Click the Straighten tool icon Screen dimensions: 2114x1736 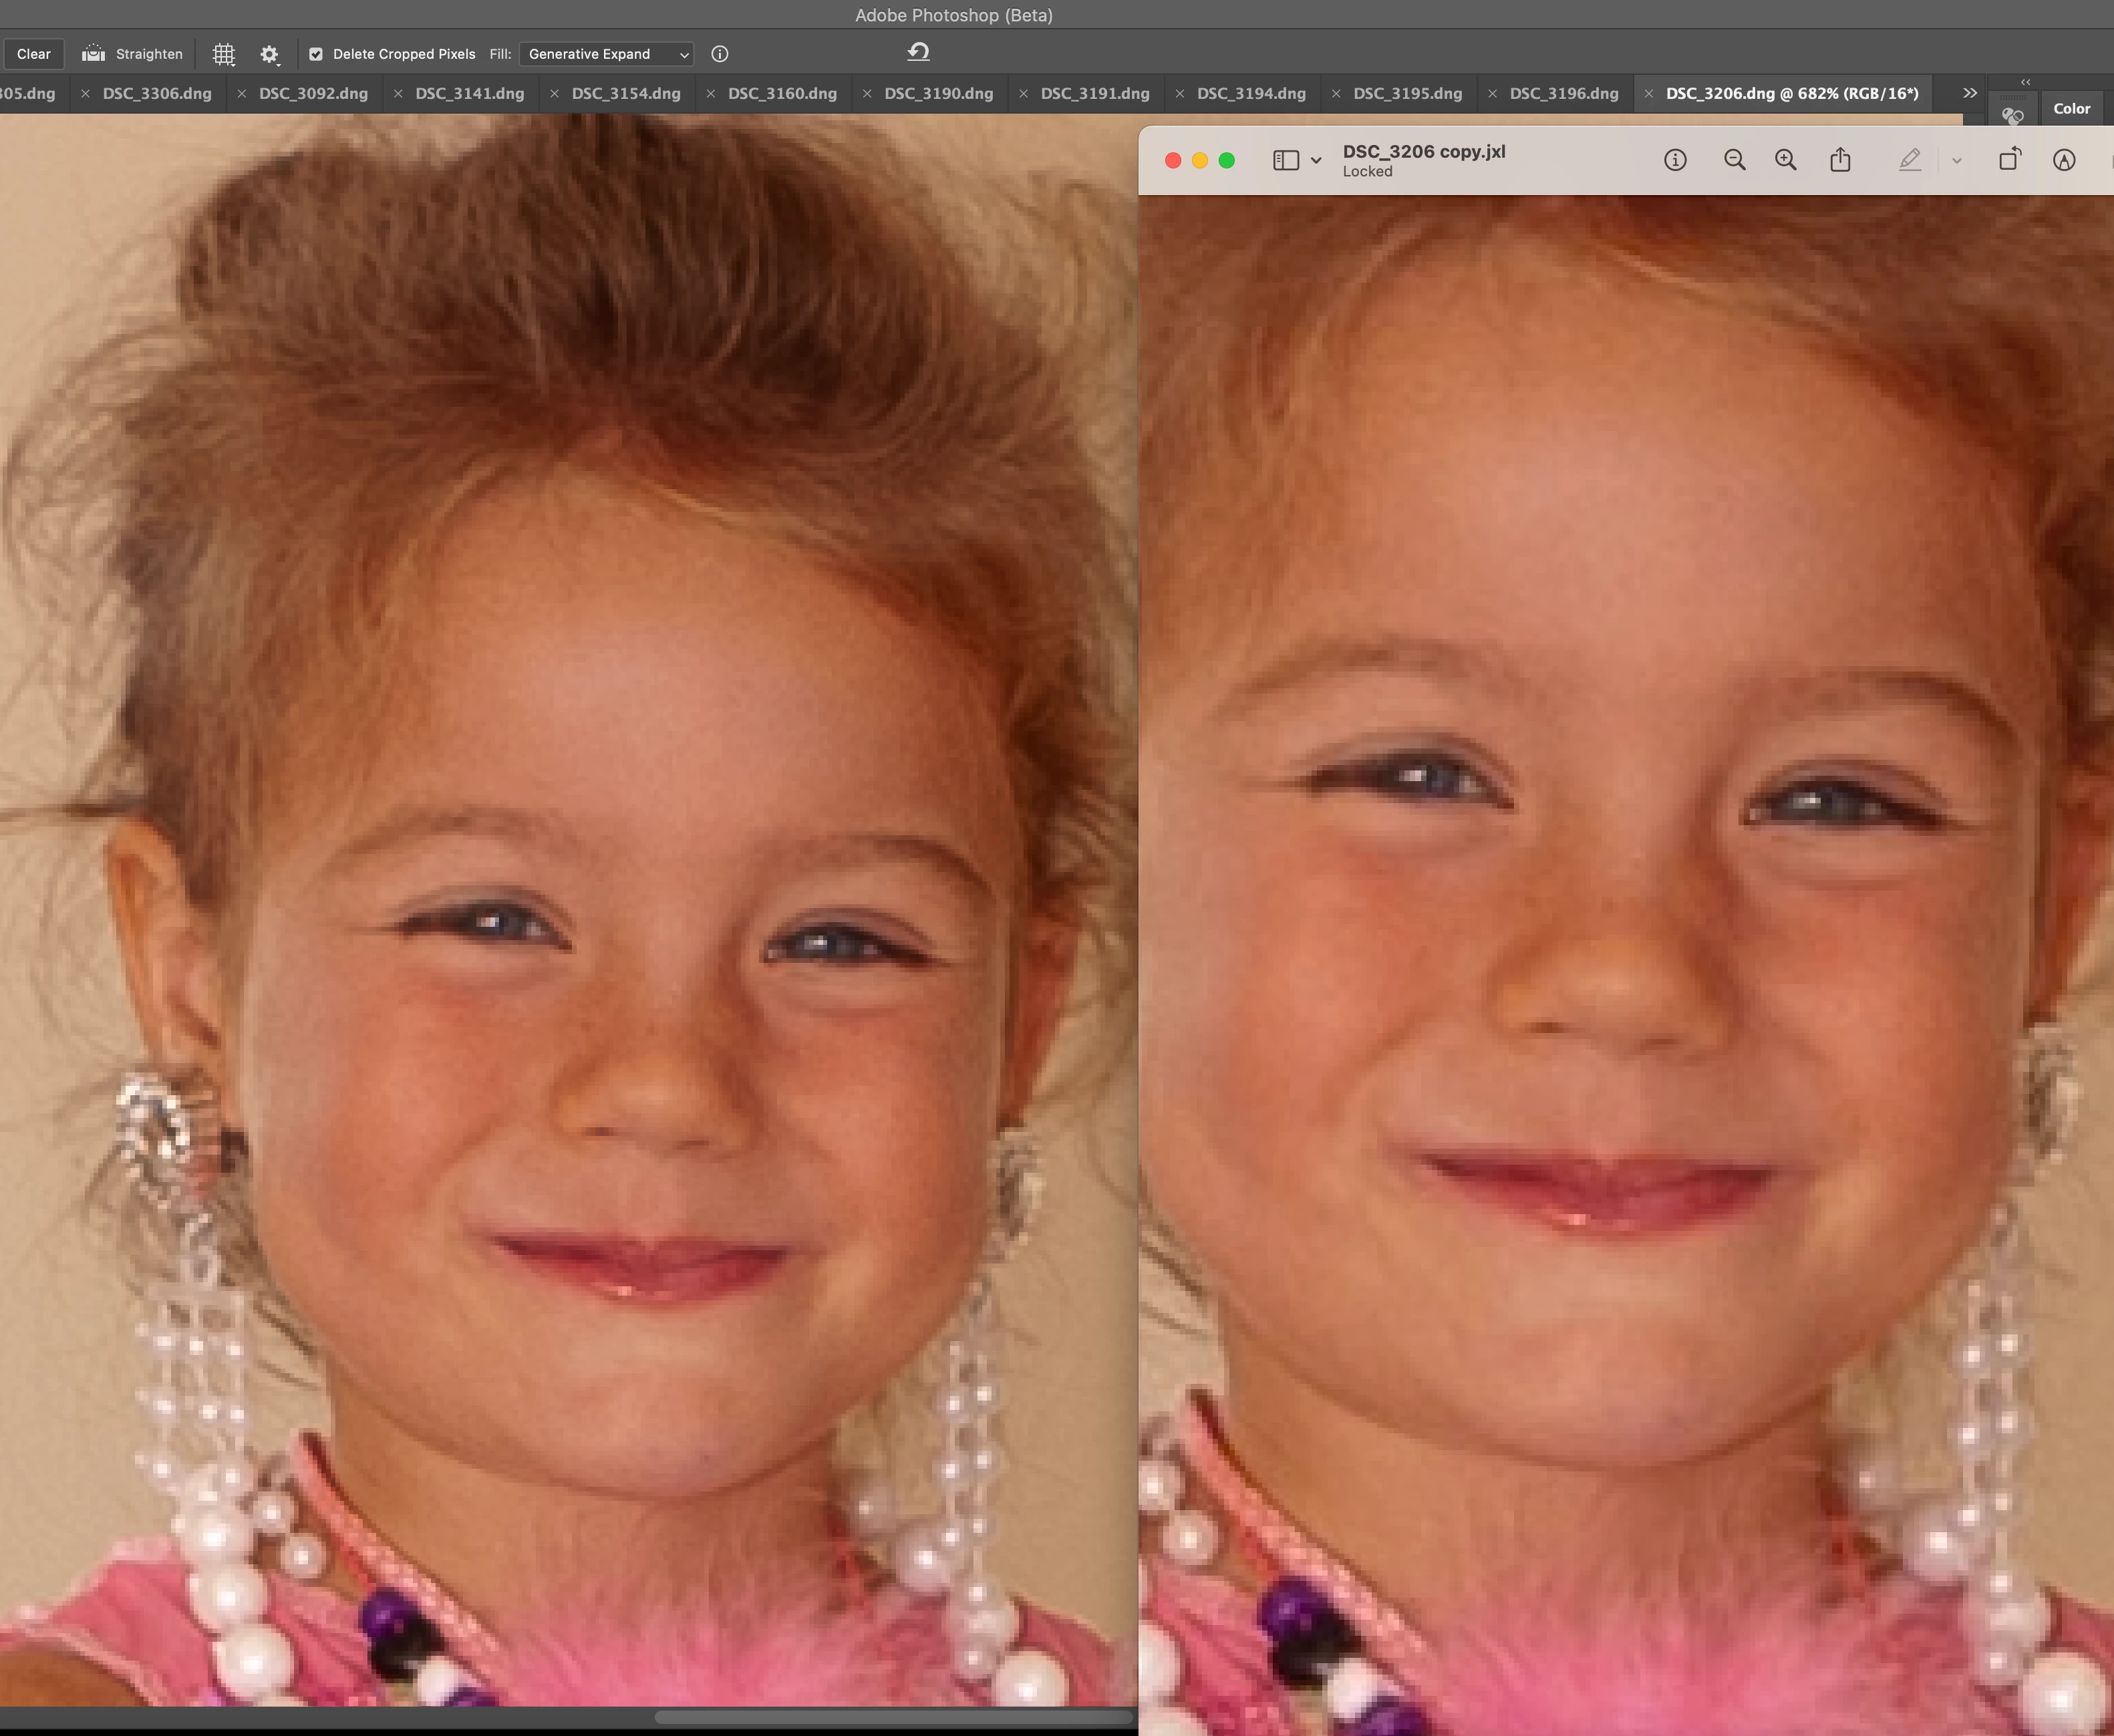(x=93, y=54)
